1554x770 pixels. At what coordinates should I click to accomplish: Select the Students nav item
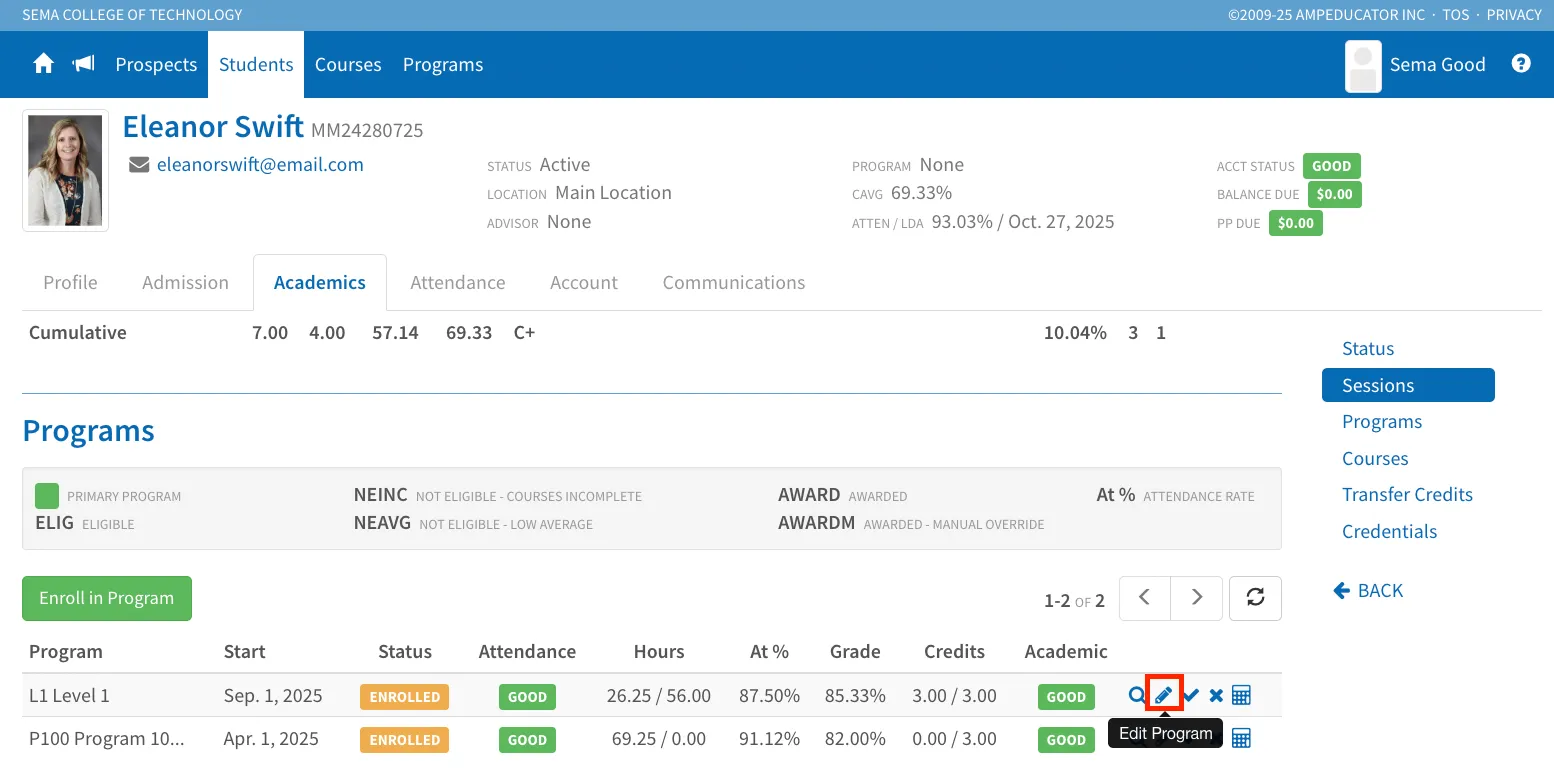pyautogui.click(x=256, y=64)
